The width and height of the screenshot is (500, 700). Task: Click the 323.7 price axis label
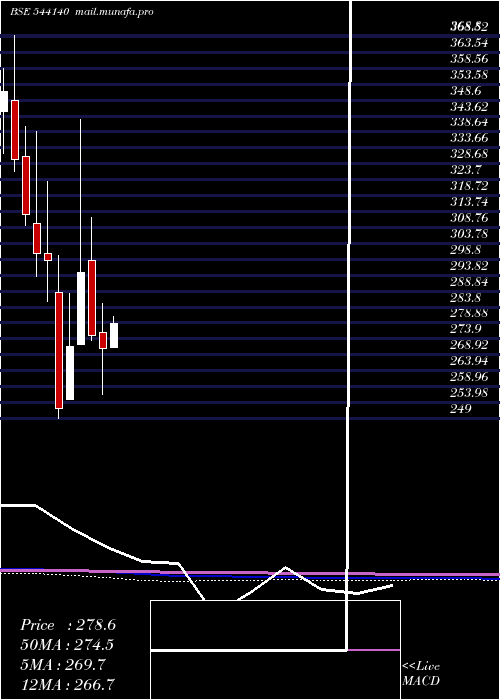coord(466,171)
